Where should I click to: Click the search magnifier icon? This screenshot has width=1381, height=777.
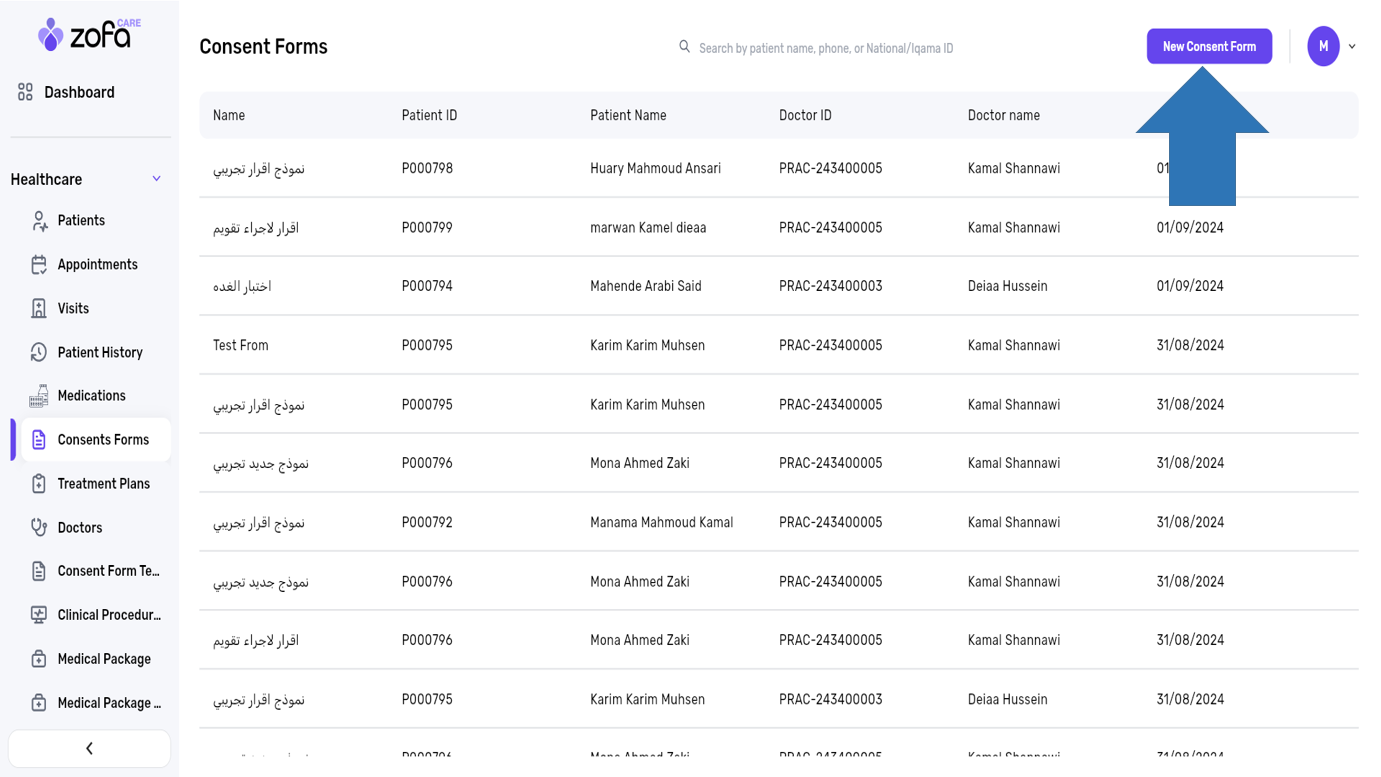pyautogui.click(x=685, y=47)
